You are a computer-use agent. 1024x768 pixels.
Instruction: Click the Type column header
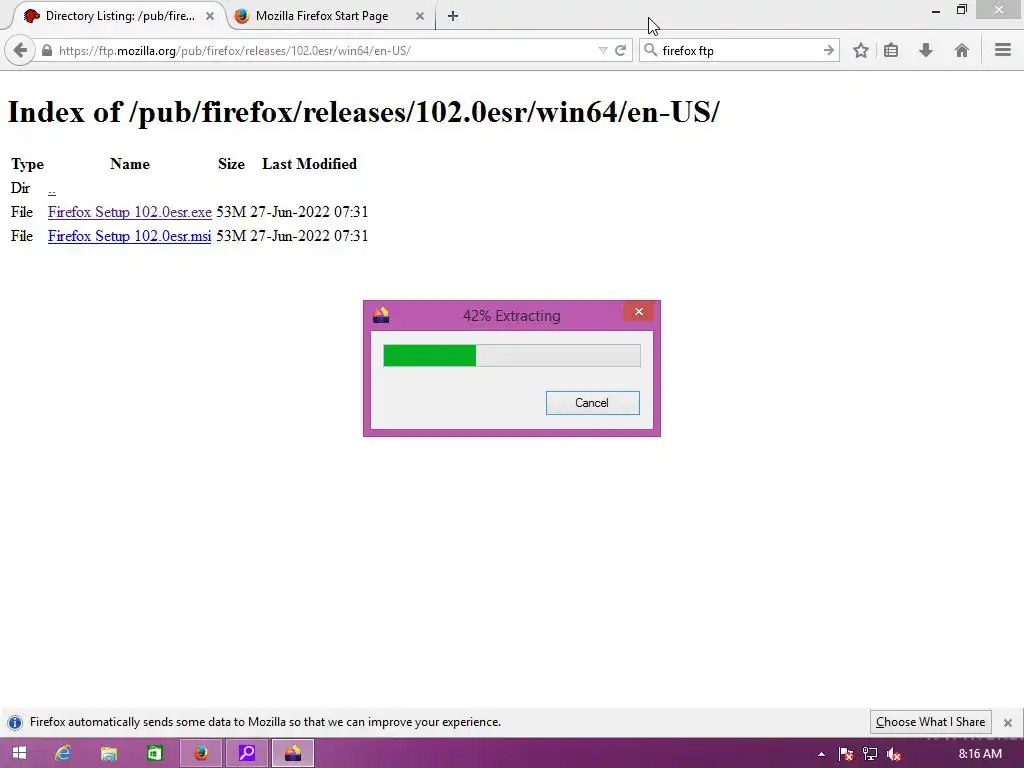(x=27, y=164)
